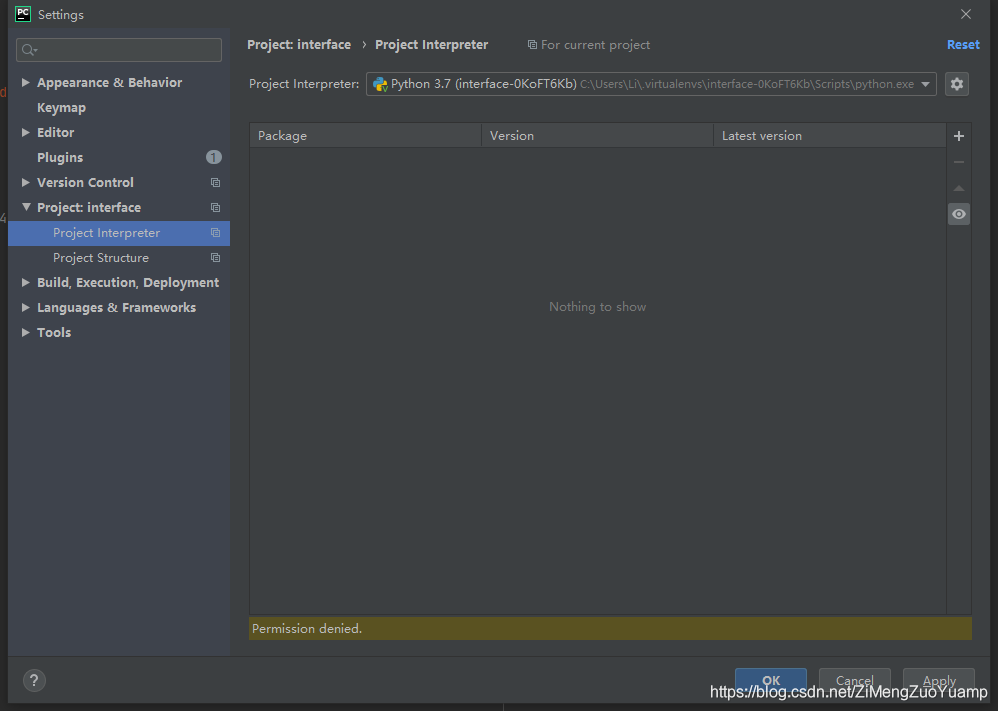Screen dimensions: 998x711
Task: Open the Project Interpreter dropdown arrow
Action: [x=925, y=84]
